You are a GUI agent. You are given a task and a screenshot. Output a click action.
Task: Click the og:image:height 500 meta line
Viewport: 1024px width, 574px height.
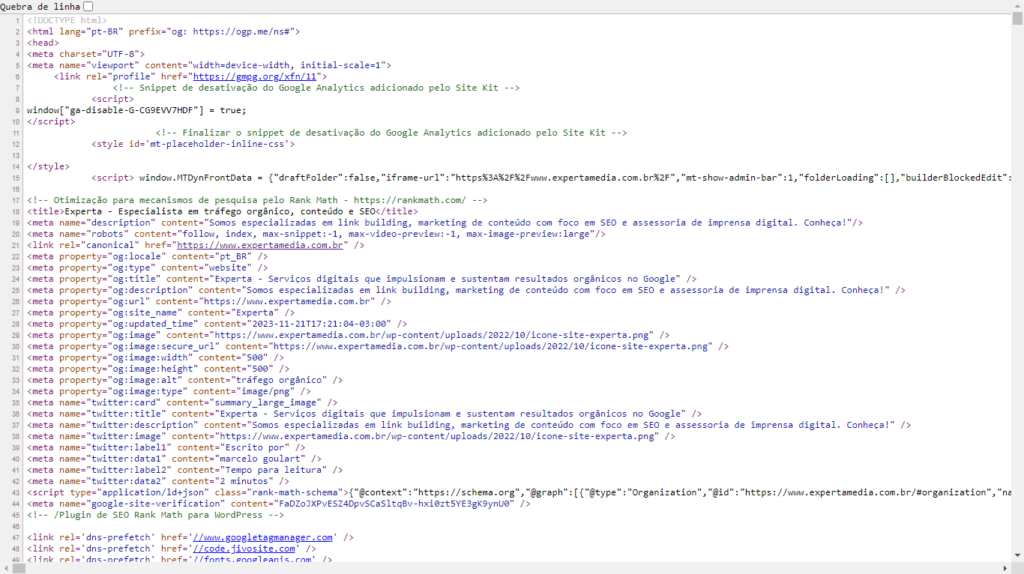pyautogui.click(x=158, y=369)
